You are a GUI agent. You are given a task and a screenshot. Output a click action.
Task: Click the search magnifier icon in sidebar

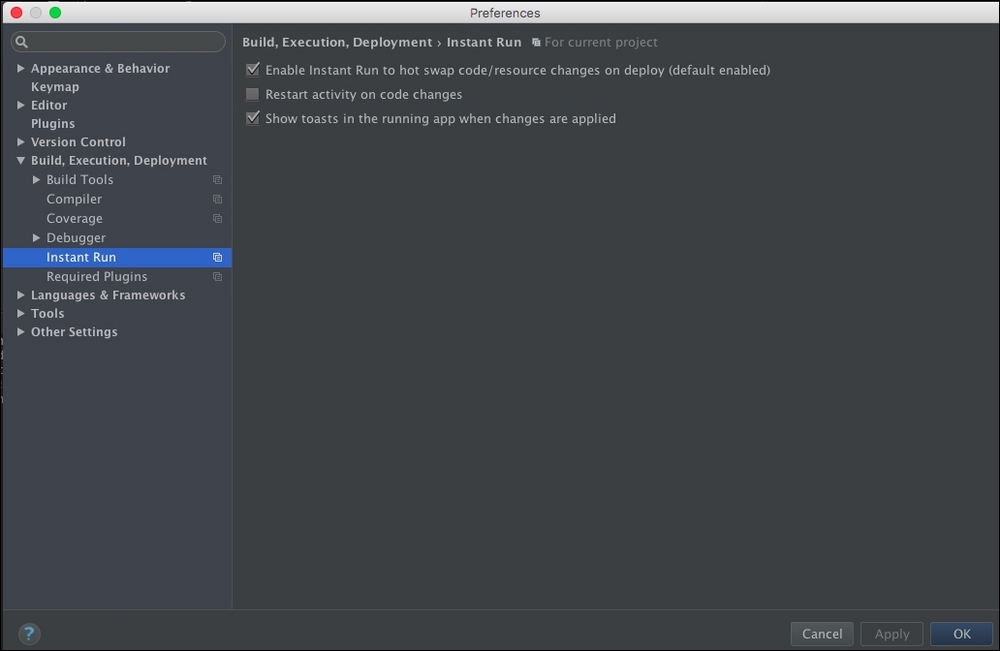pos(22,42)
